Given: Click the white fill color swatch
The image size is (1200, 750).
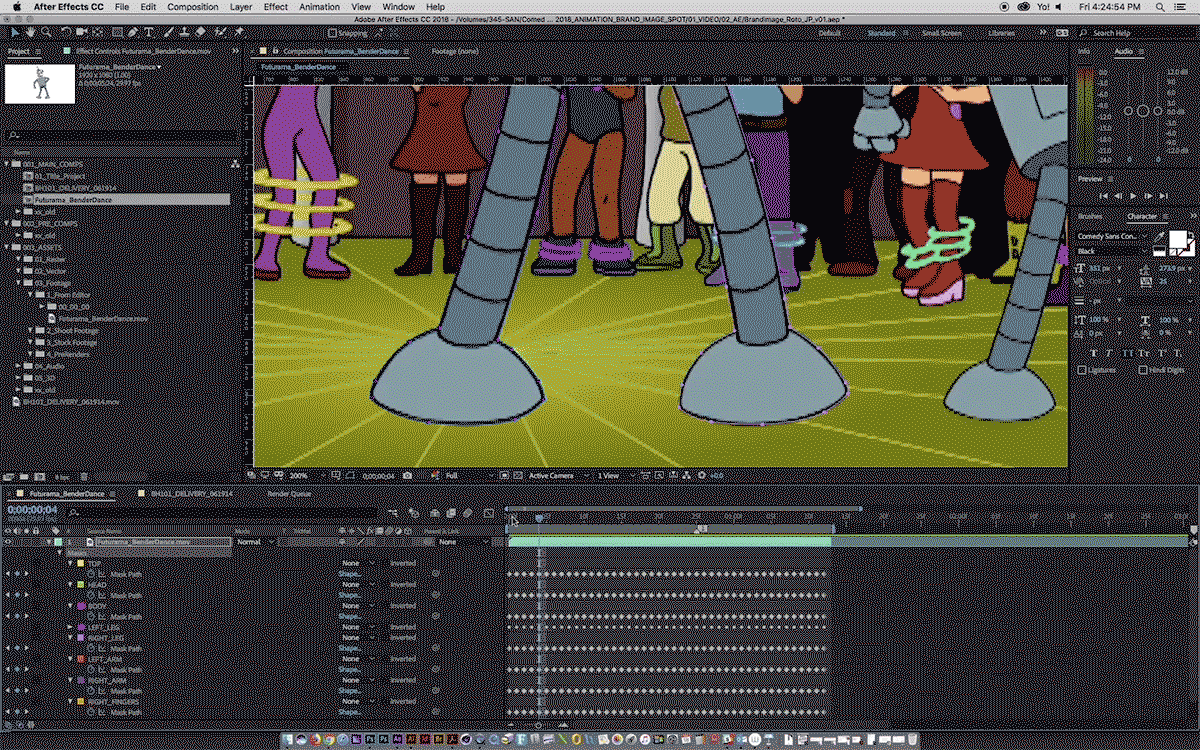Looking at the screenshot, I should point(1178,238).
